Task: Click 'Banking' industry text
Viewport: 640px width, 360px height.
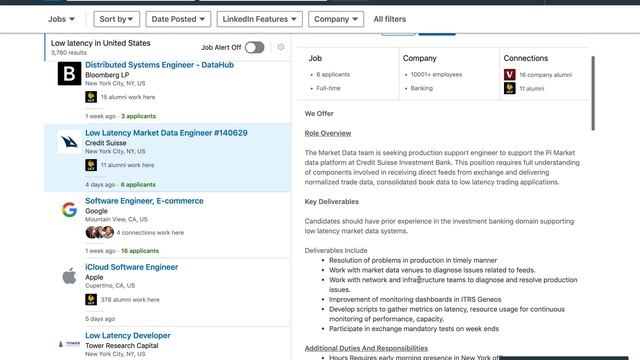Action: point(422,88)
